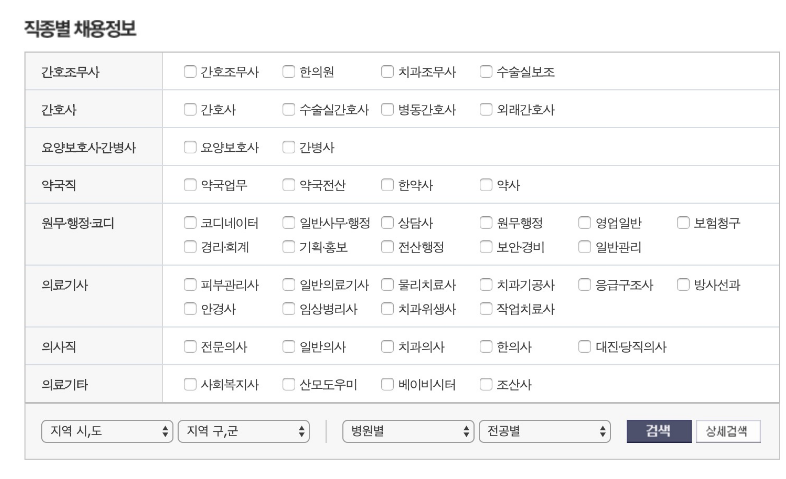Expand the 전공별 dropdown

(x=545, y=431)
